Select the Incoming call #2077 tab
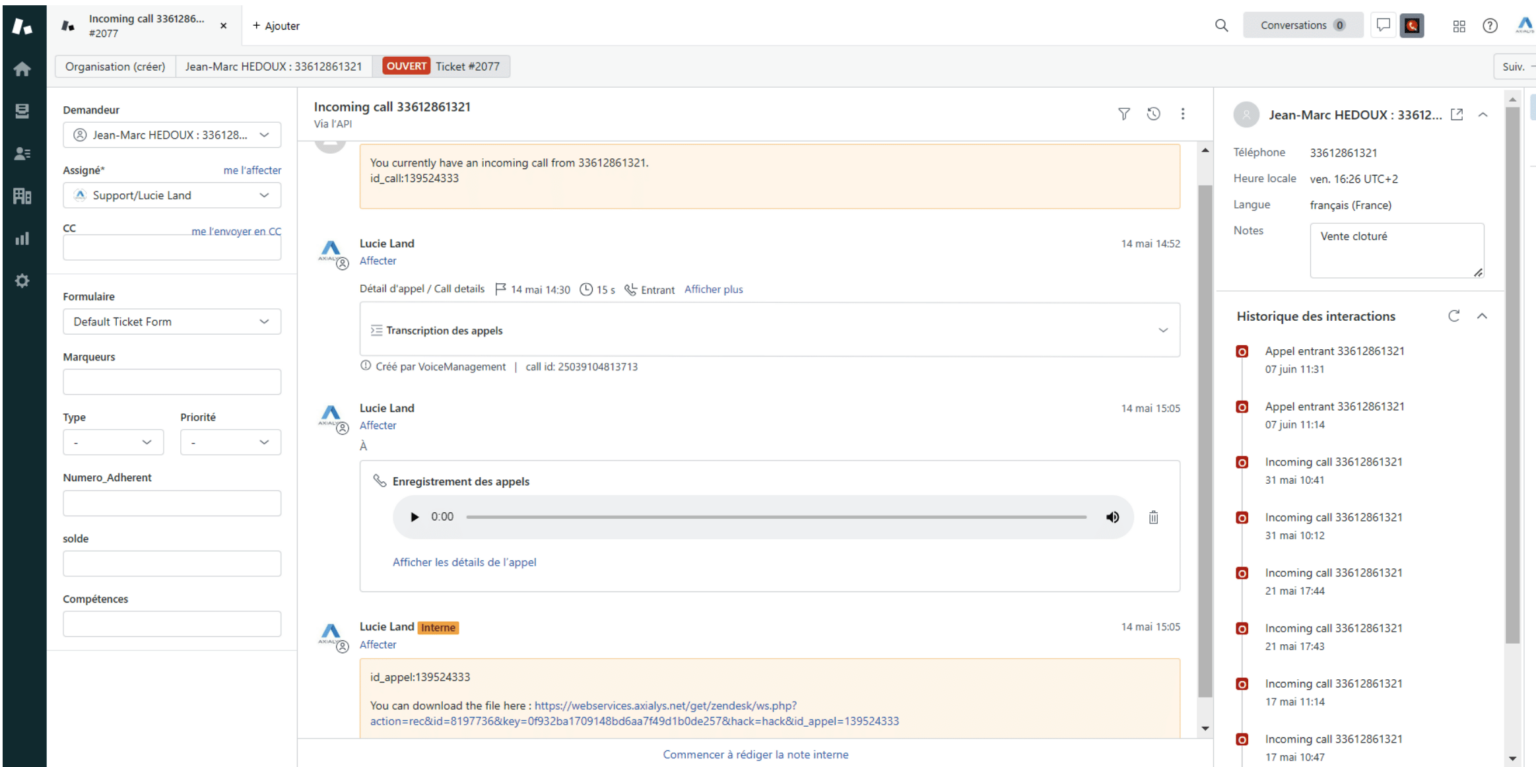The image size is (1536, 767). pyautogui.click(x=143, y=26)
